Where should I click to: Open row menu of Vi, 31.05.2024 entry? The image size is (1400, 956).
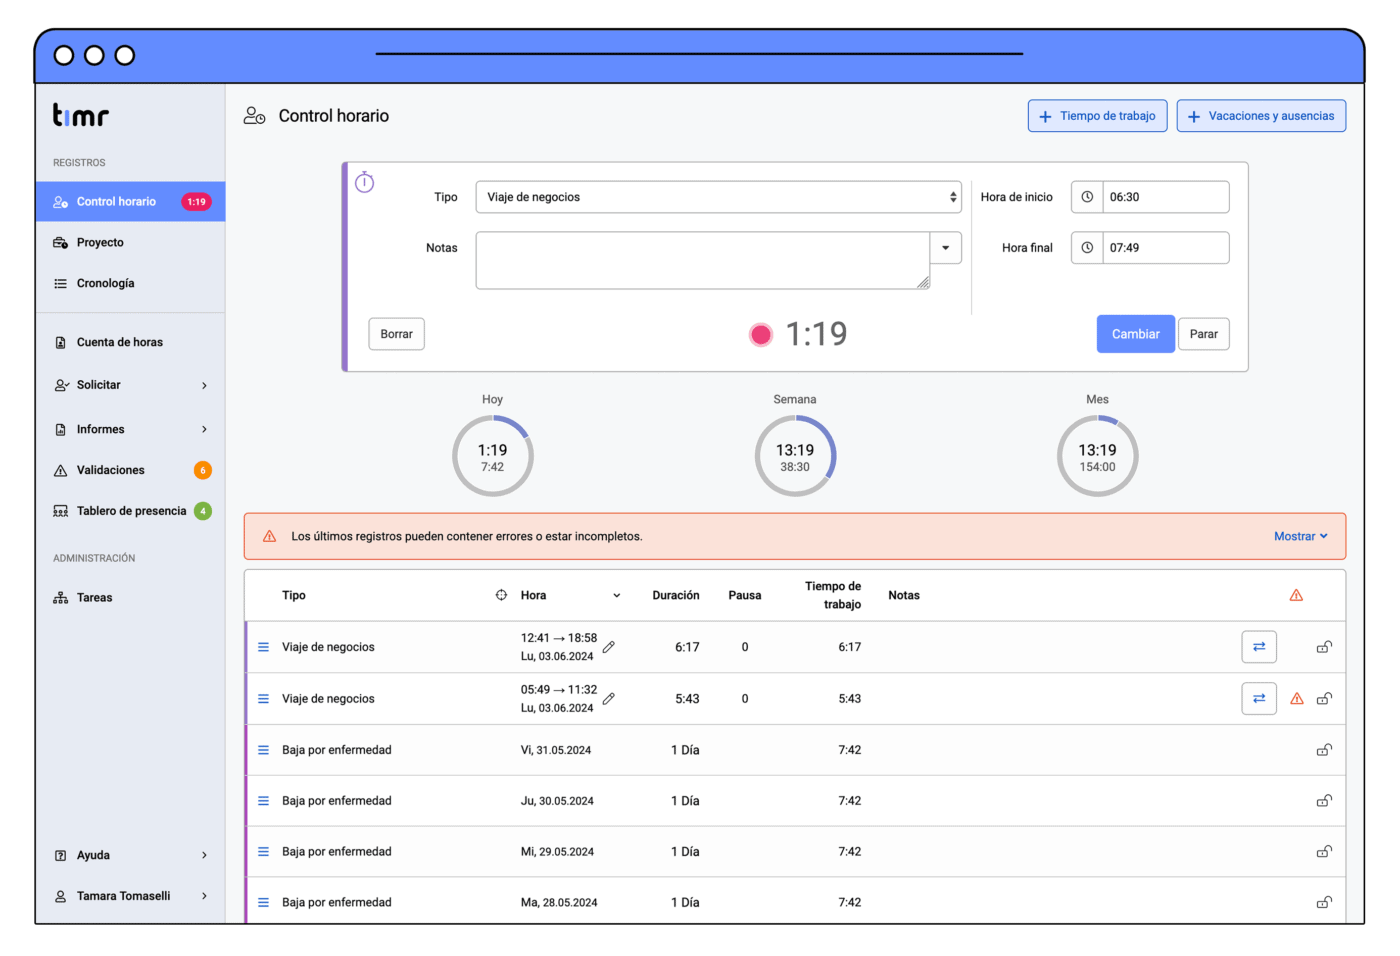tap(264, 750)
